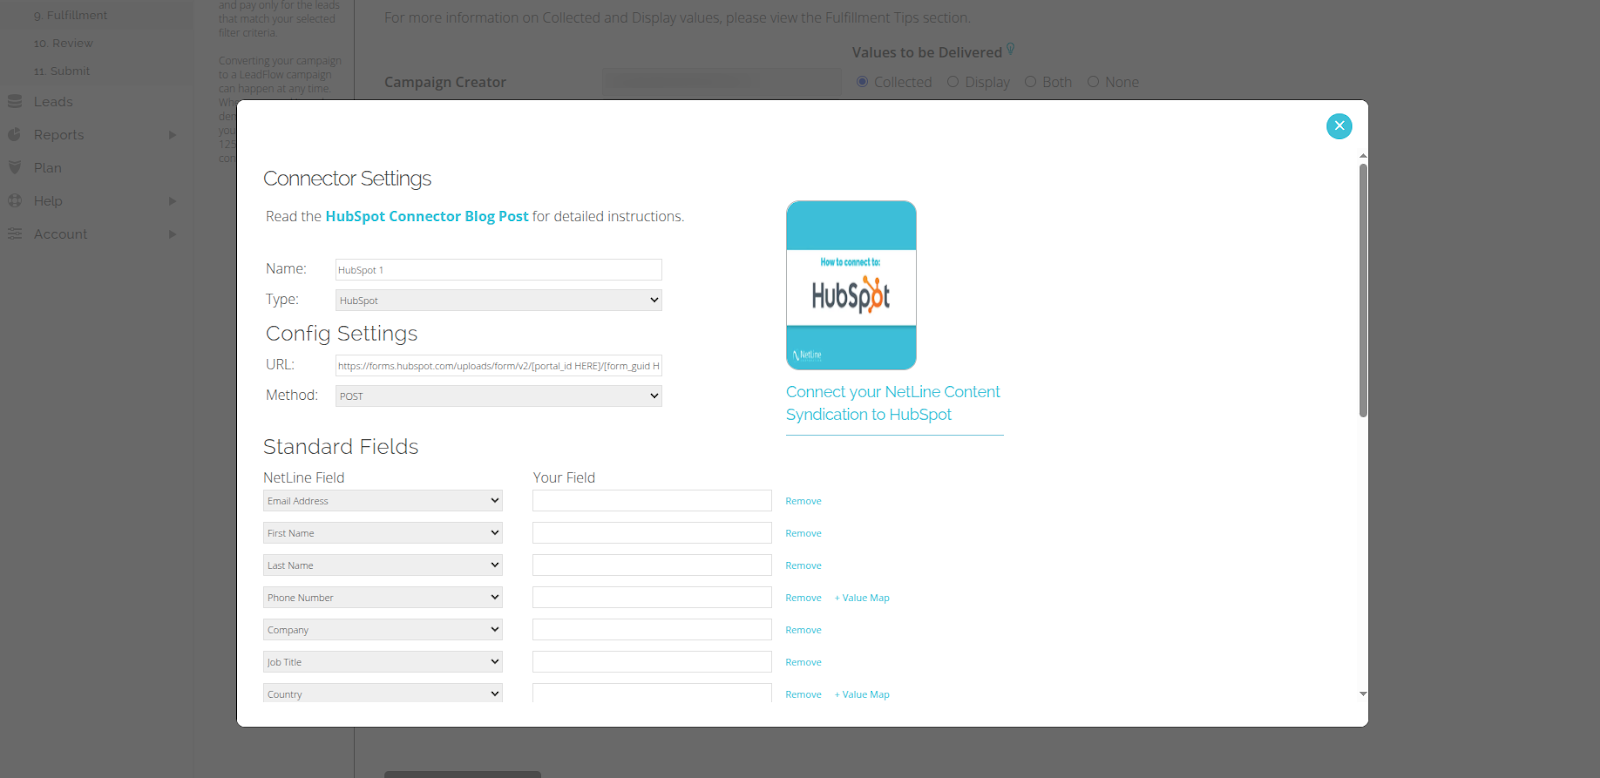
Task: Open the Last Name NetLine field dropdown
Action: coord(382,565)
